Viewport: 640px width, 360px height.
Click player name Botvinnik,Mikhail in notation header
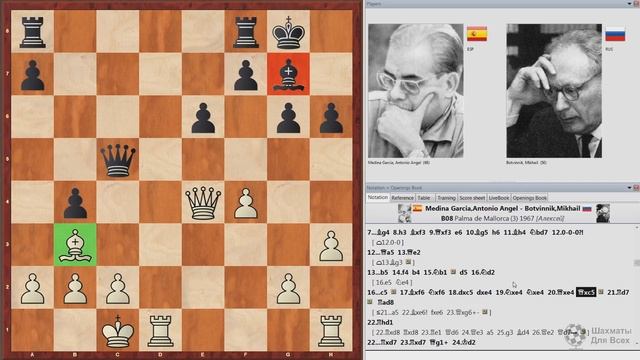(x=552, y=208)
